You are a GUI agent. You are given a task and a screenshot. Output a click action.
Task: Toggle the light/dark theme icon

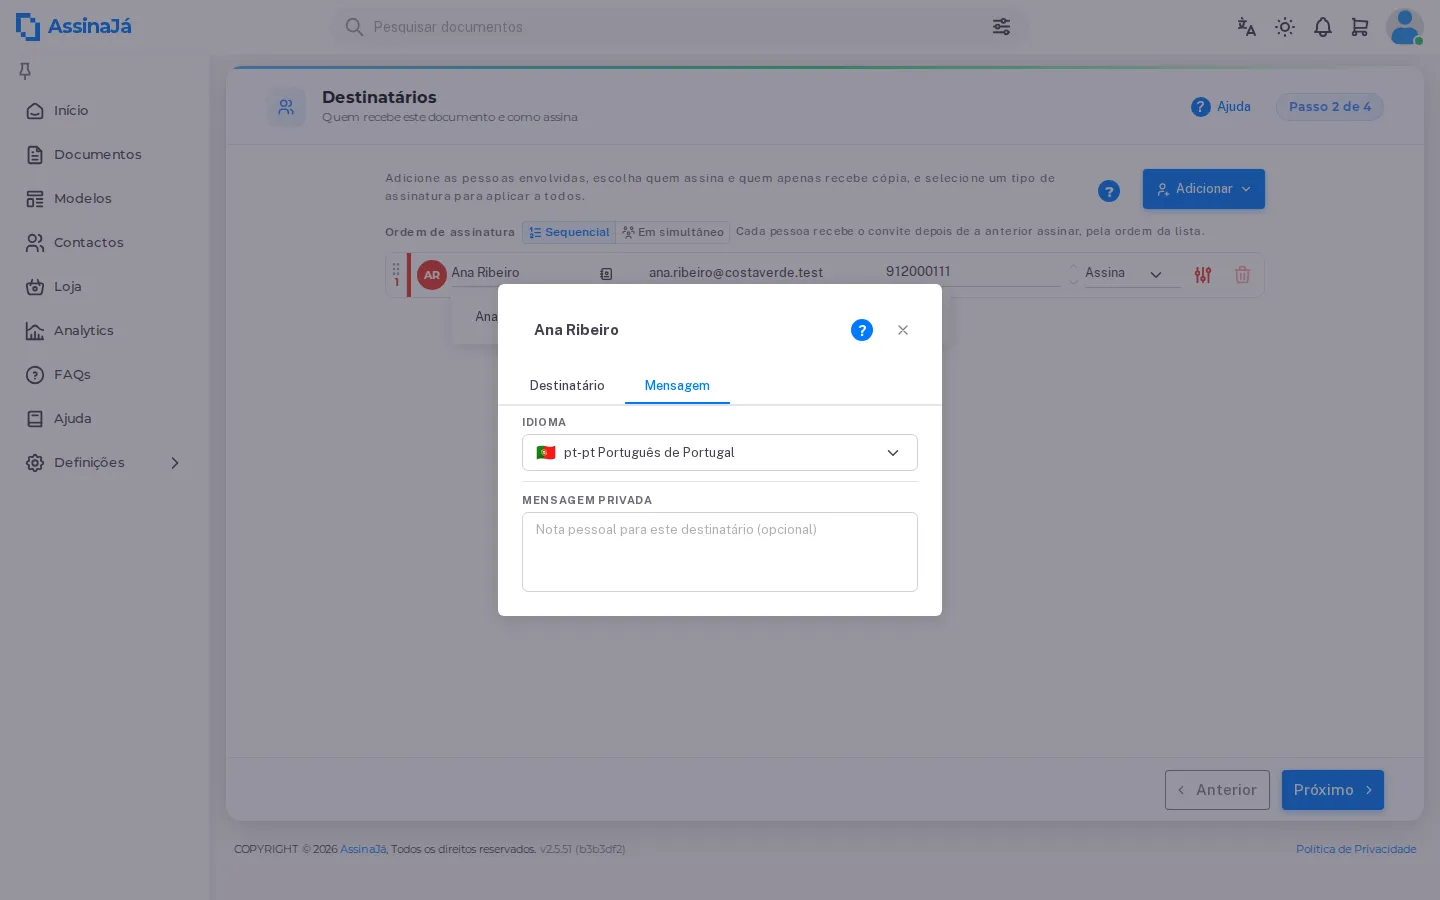point(1285,27)
